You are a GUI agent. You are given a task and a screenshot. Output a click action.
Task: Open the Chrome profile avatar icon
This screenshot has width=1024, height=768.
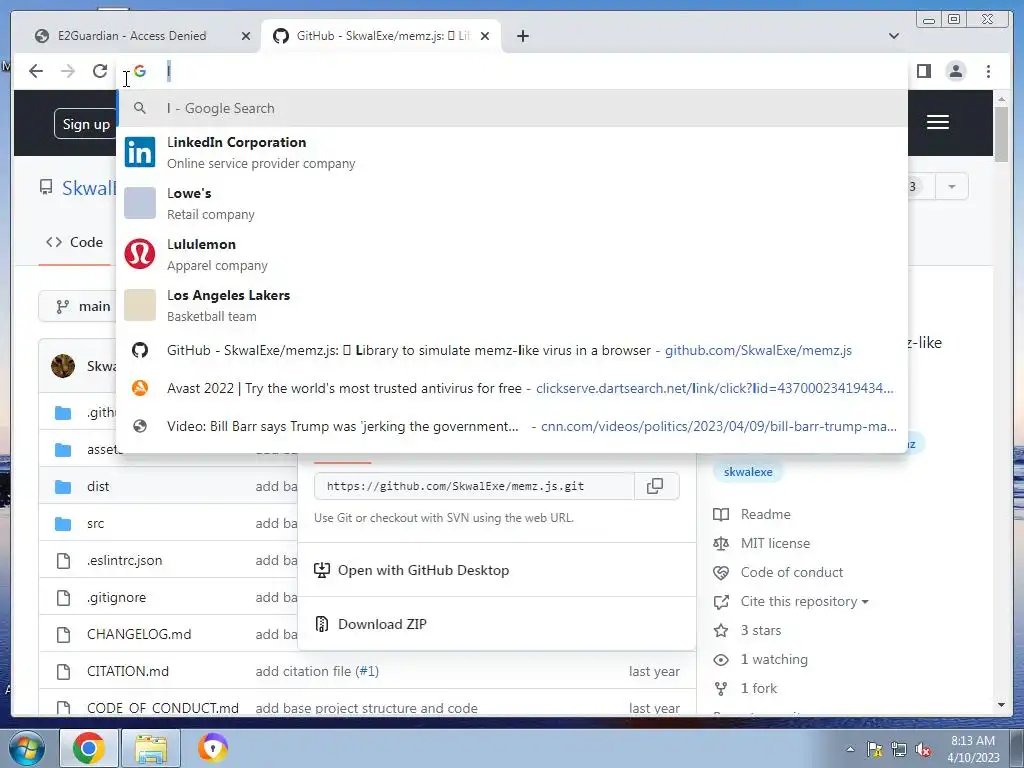[x=955, y=71]
